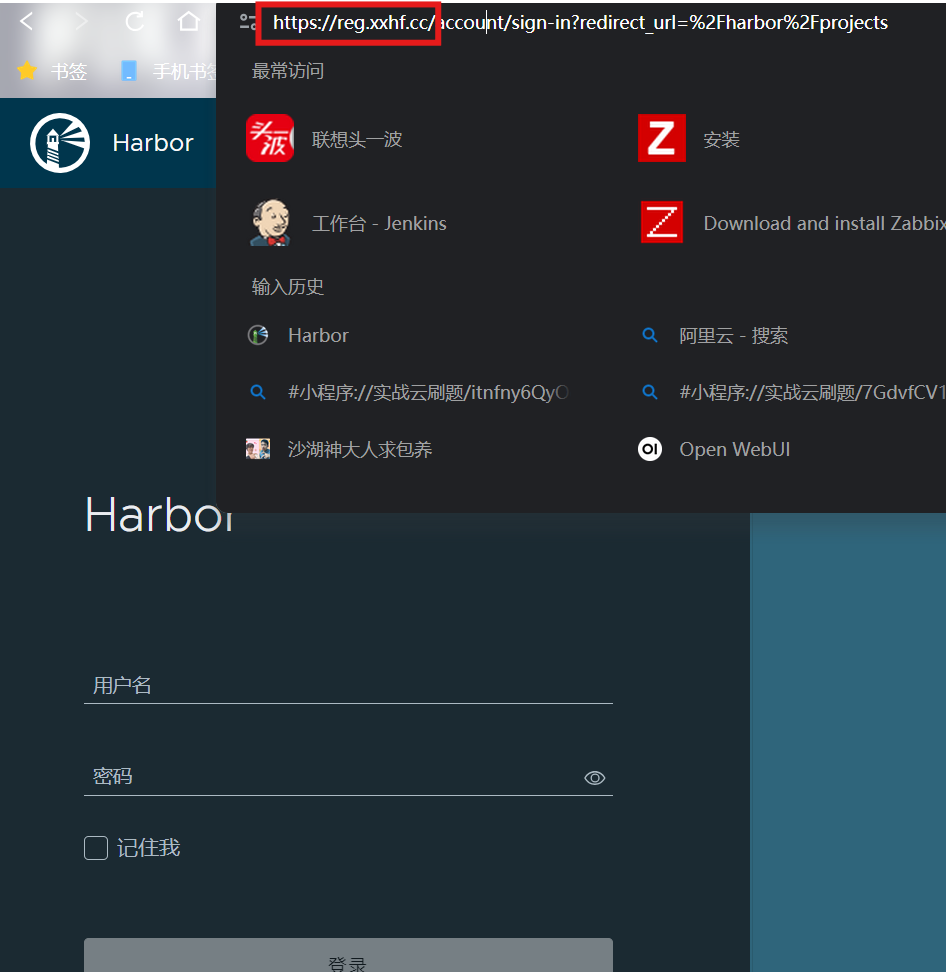
Task: Click thumbnail icon beside 沙湖神大人求包养
Action: click(x=258, y=449)
